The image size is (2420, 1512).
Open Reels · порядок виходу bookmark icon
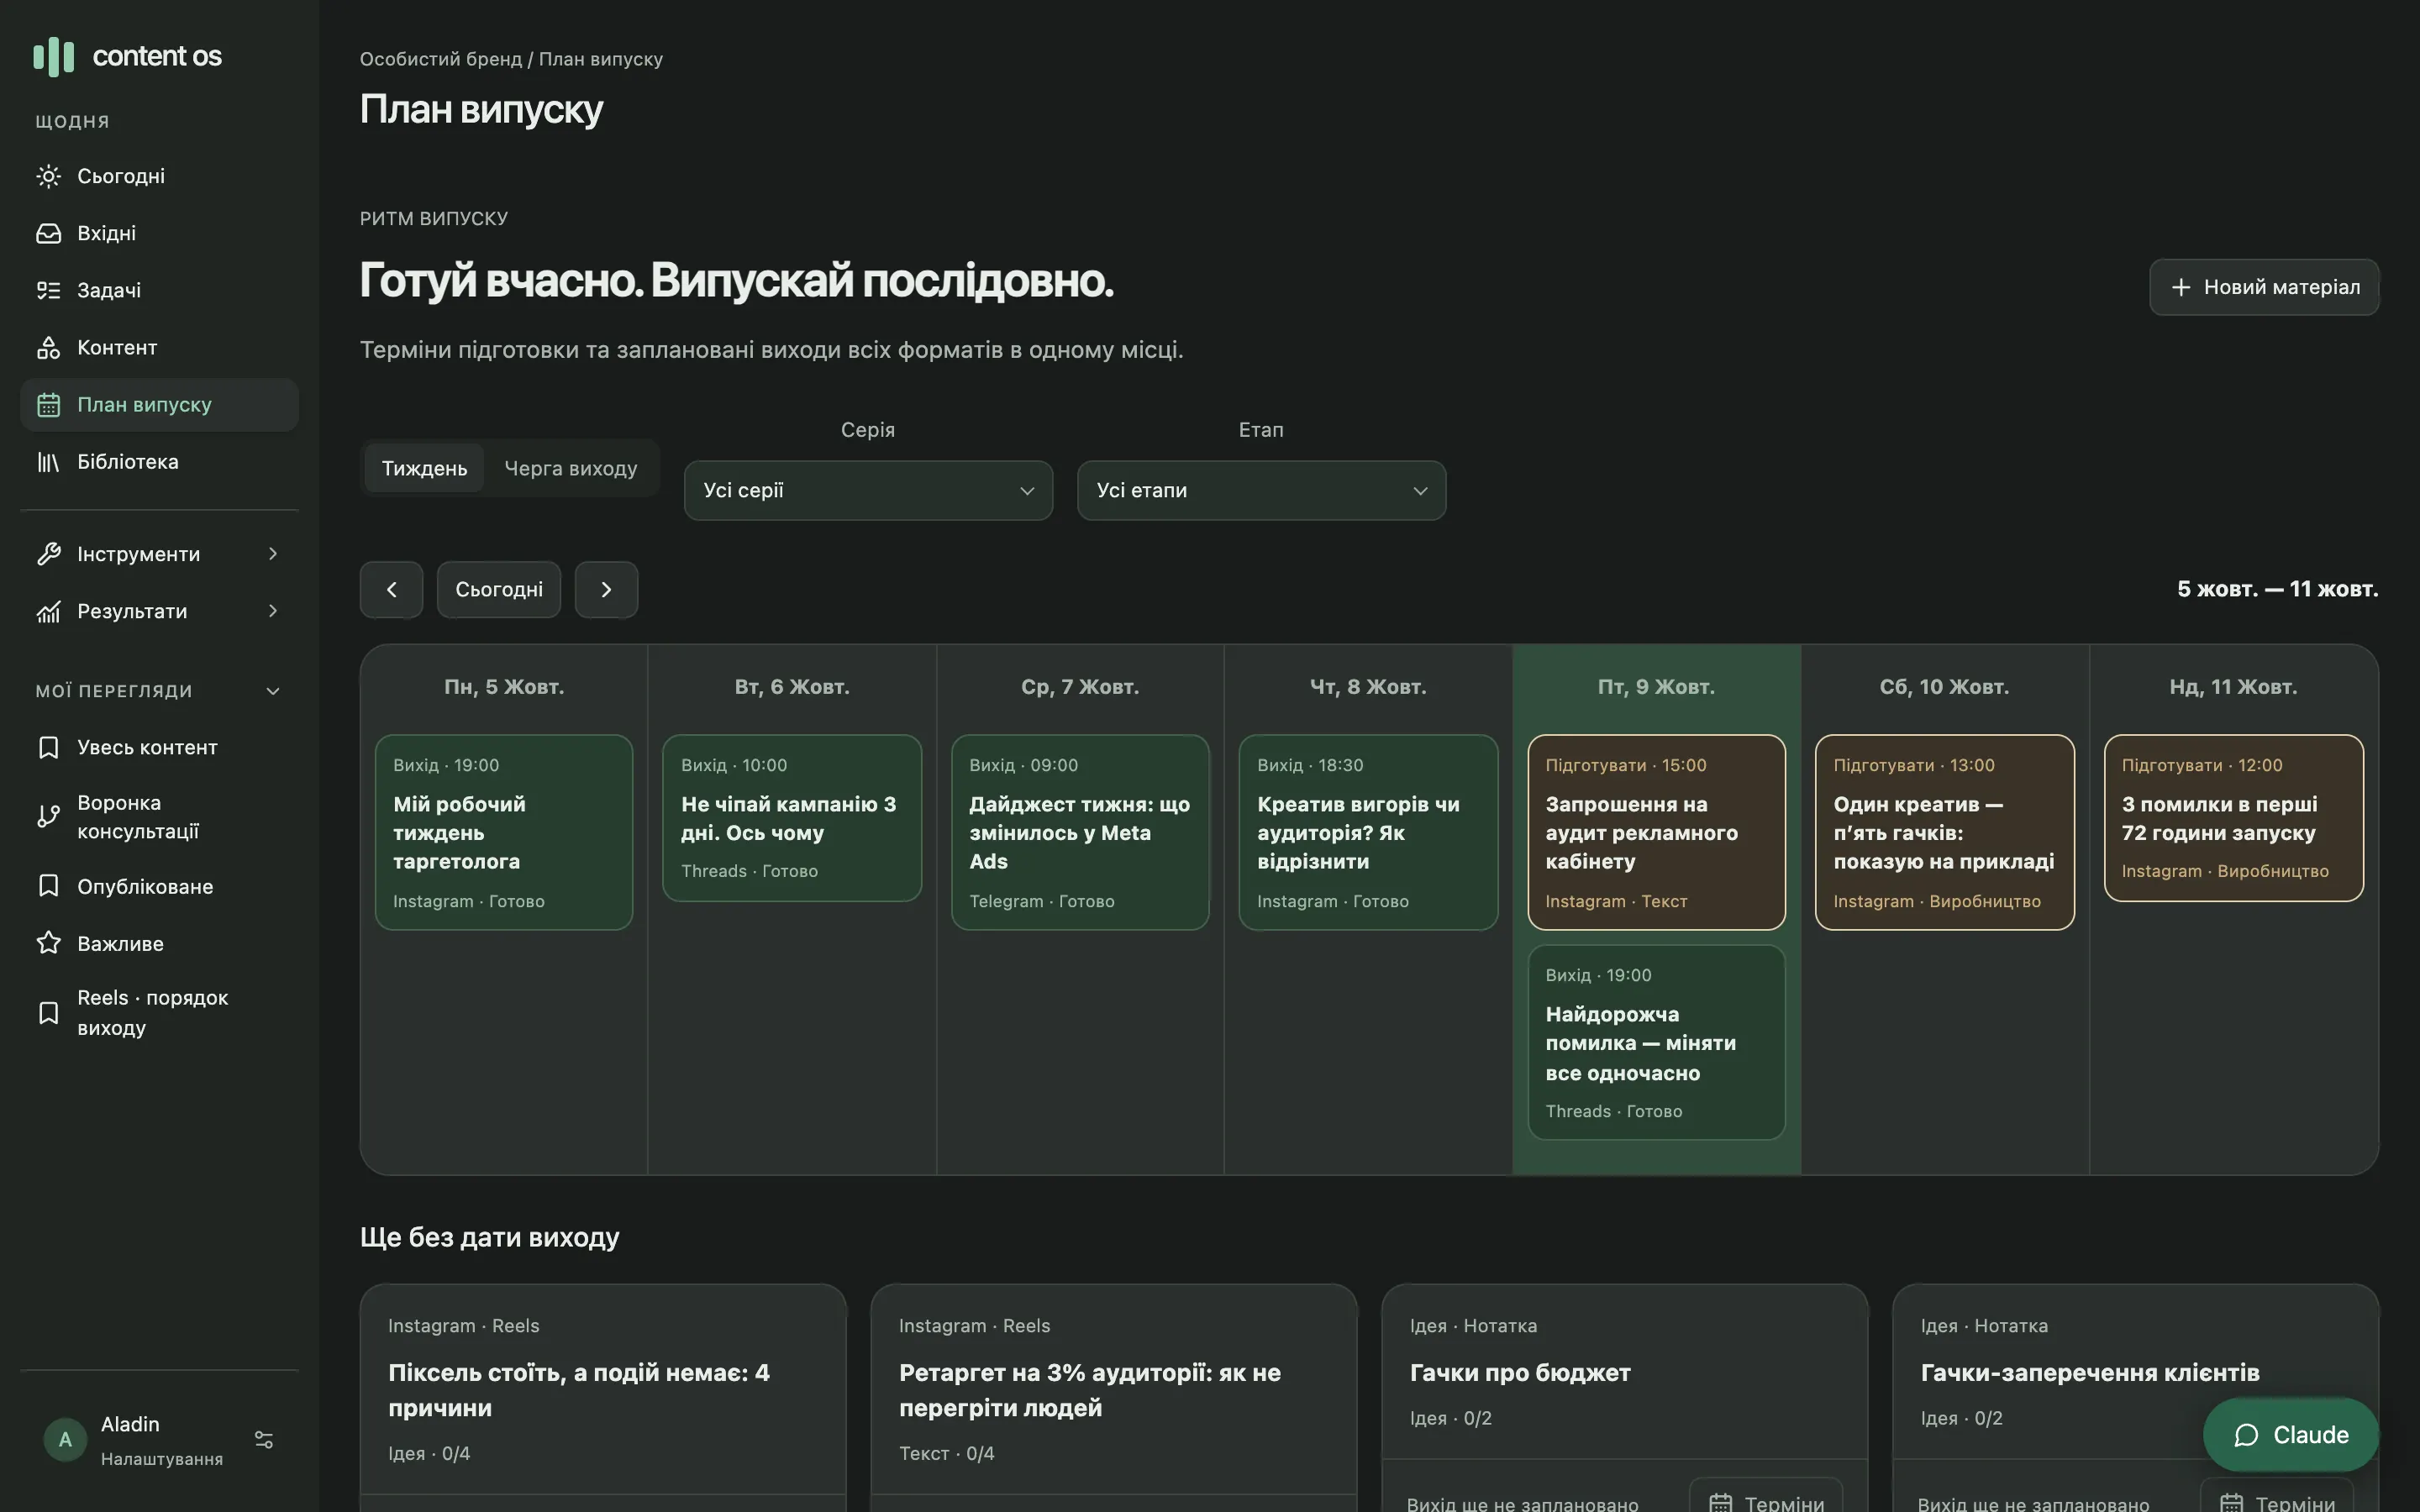pyautogui.click(x=48, y=1012)
